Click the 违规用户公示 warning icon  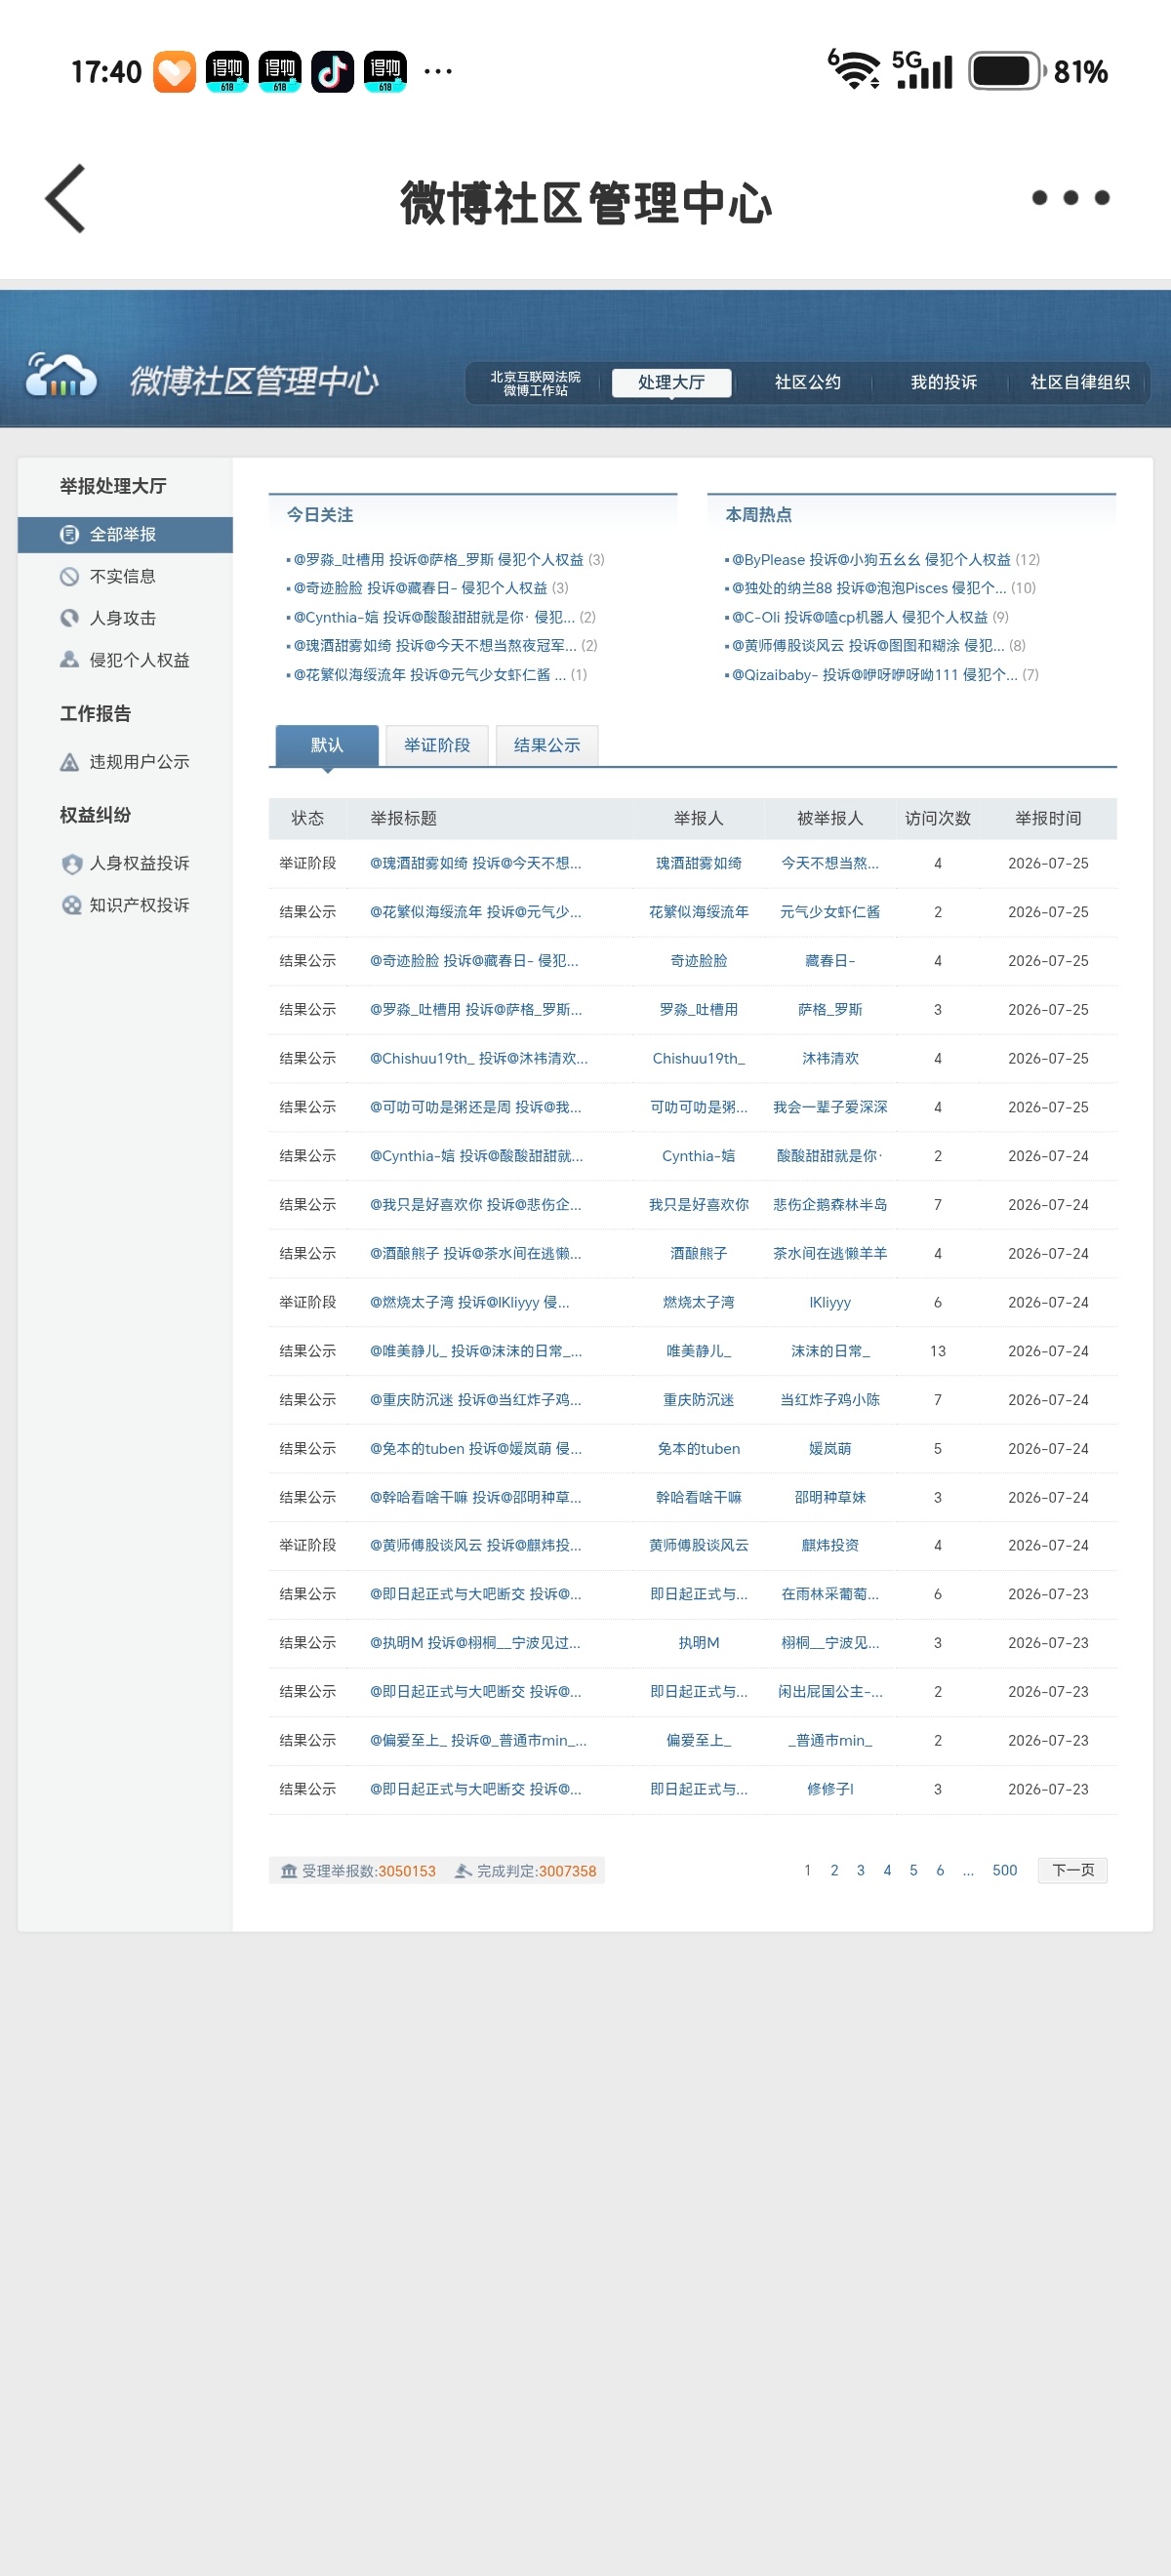coord(69,762)
